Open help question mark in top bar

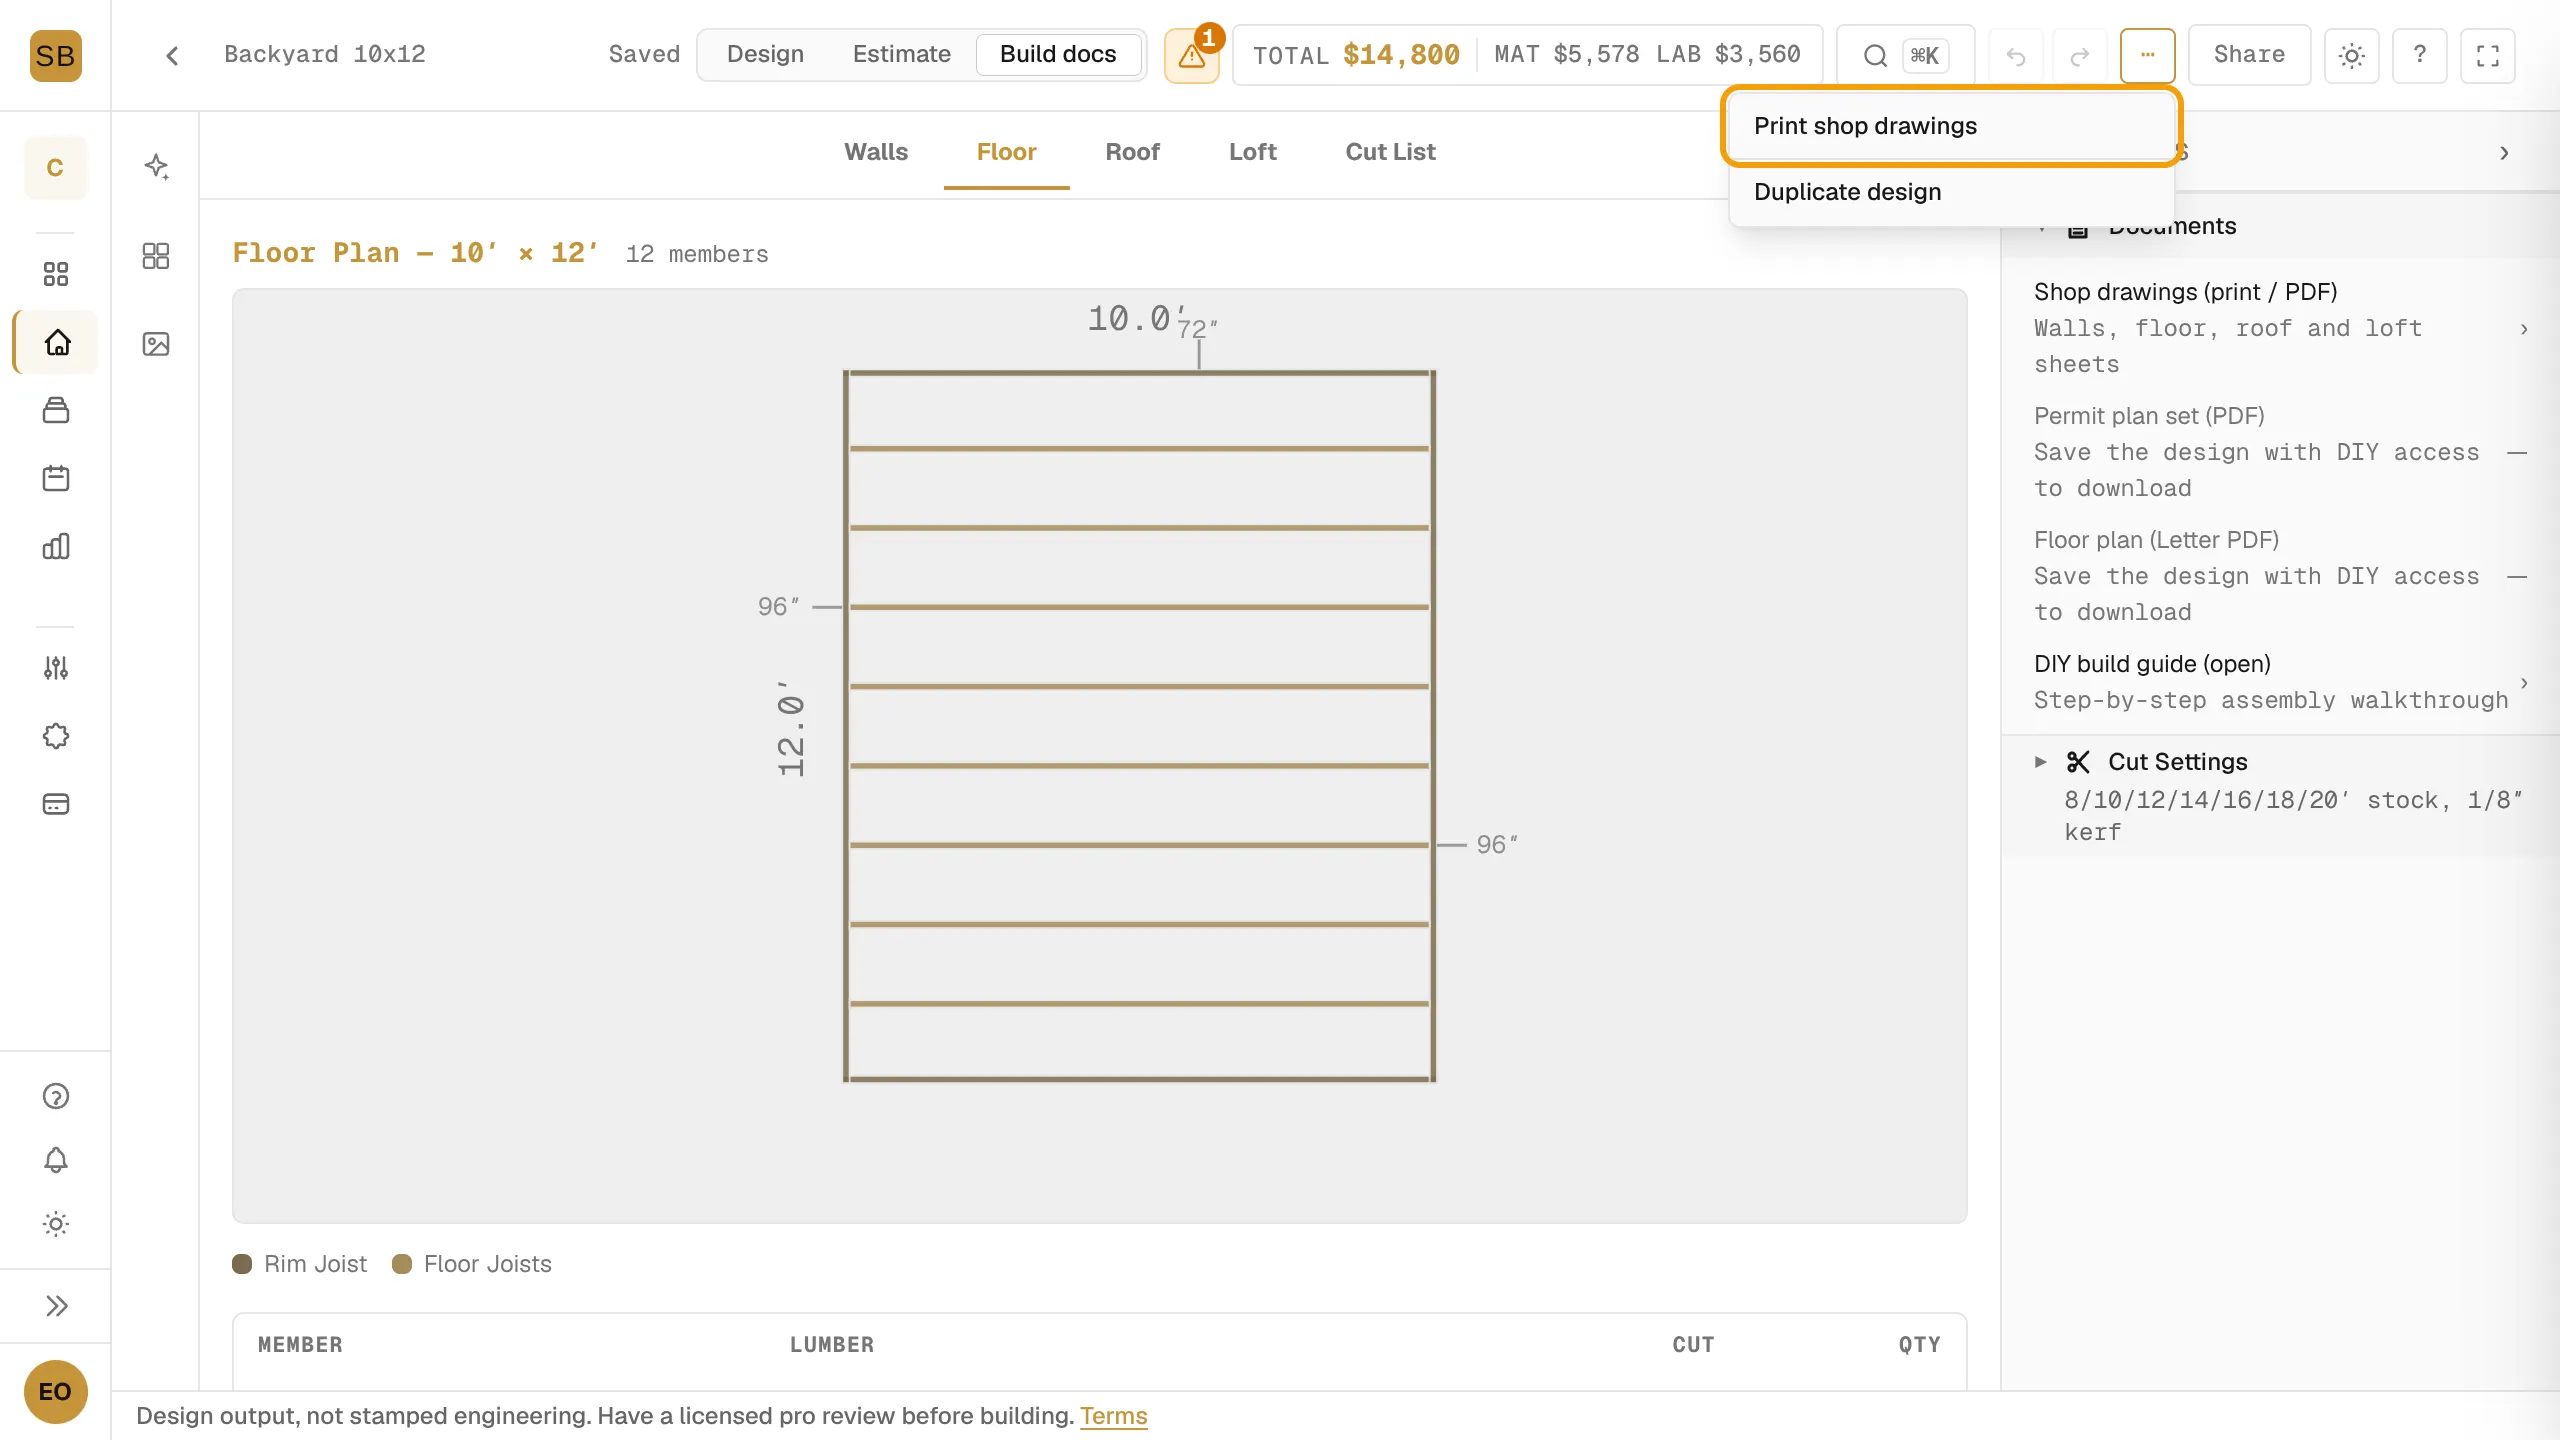pyautogui.click(x=2419, y=55)
